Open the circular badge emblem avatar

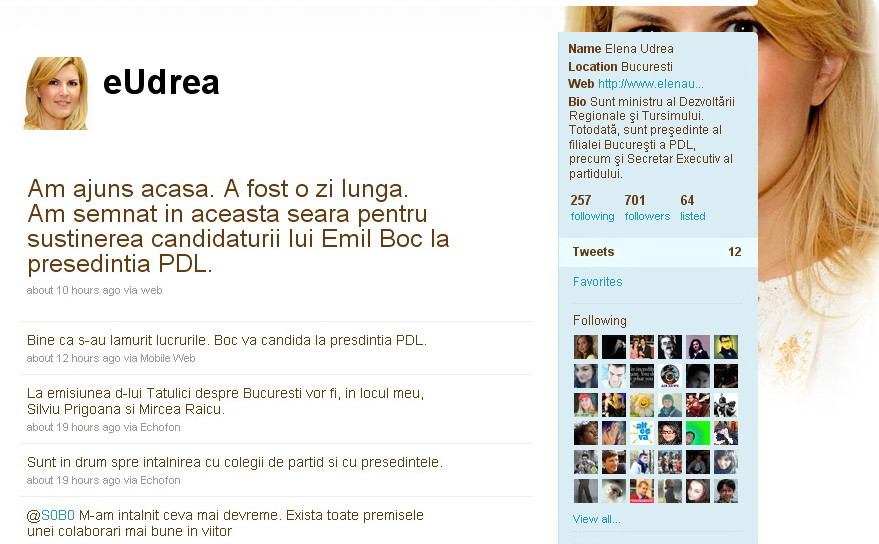[670, 376]
